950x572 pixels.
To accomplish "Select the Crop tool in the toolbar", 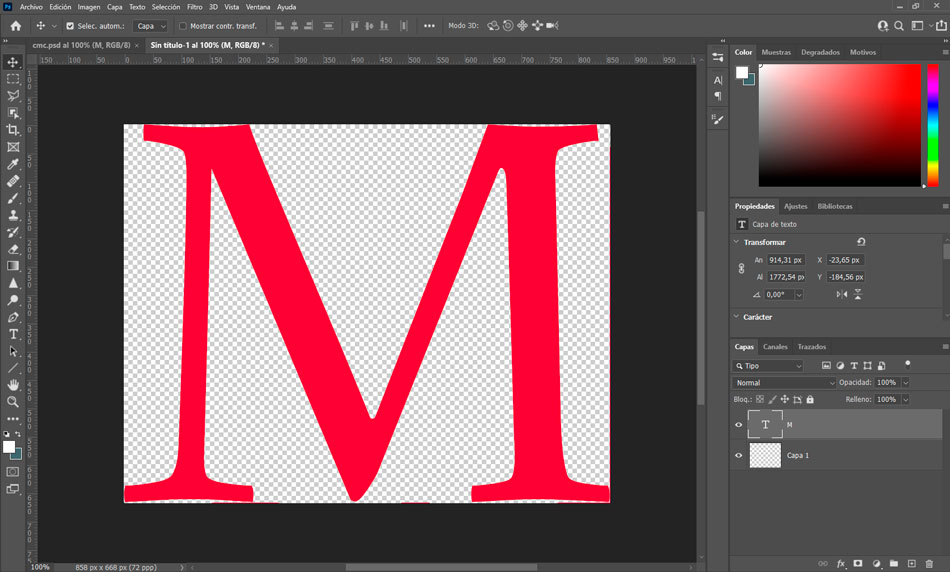I will [13, 130].
